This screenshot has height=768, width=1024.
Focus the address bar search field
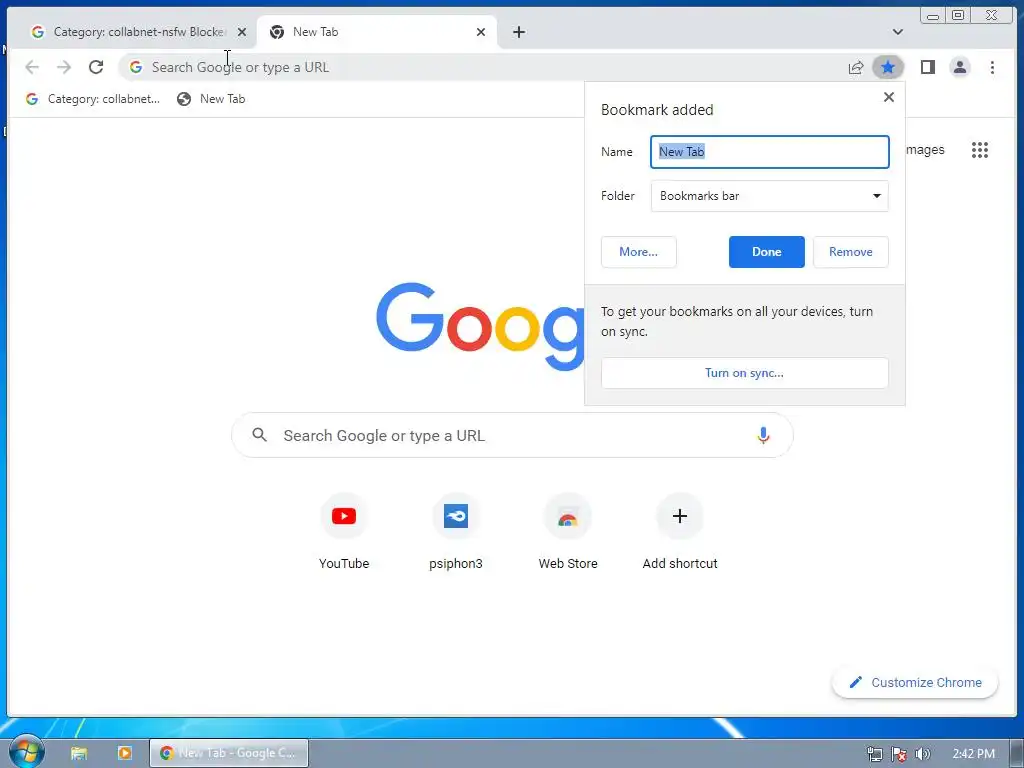[x=483, y=67]
